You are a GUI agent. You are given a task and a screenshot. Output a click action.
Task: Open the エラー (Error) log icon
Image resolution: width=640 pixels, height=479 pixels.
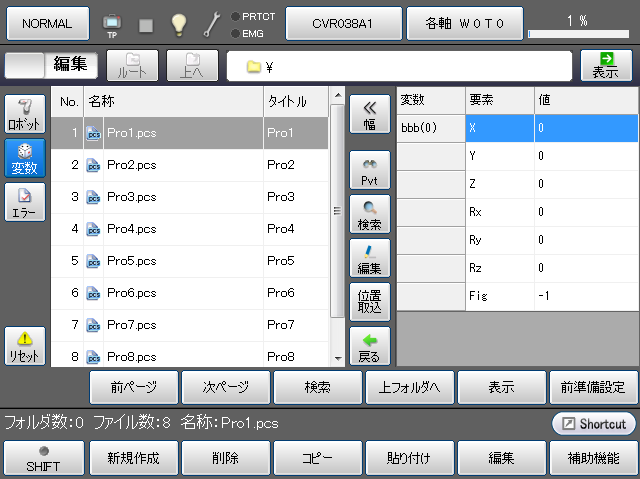pos(25,202)
